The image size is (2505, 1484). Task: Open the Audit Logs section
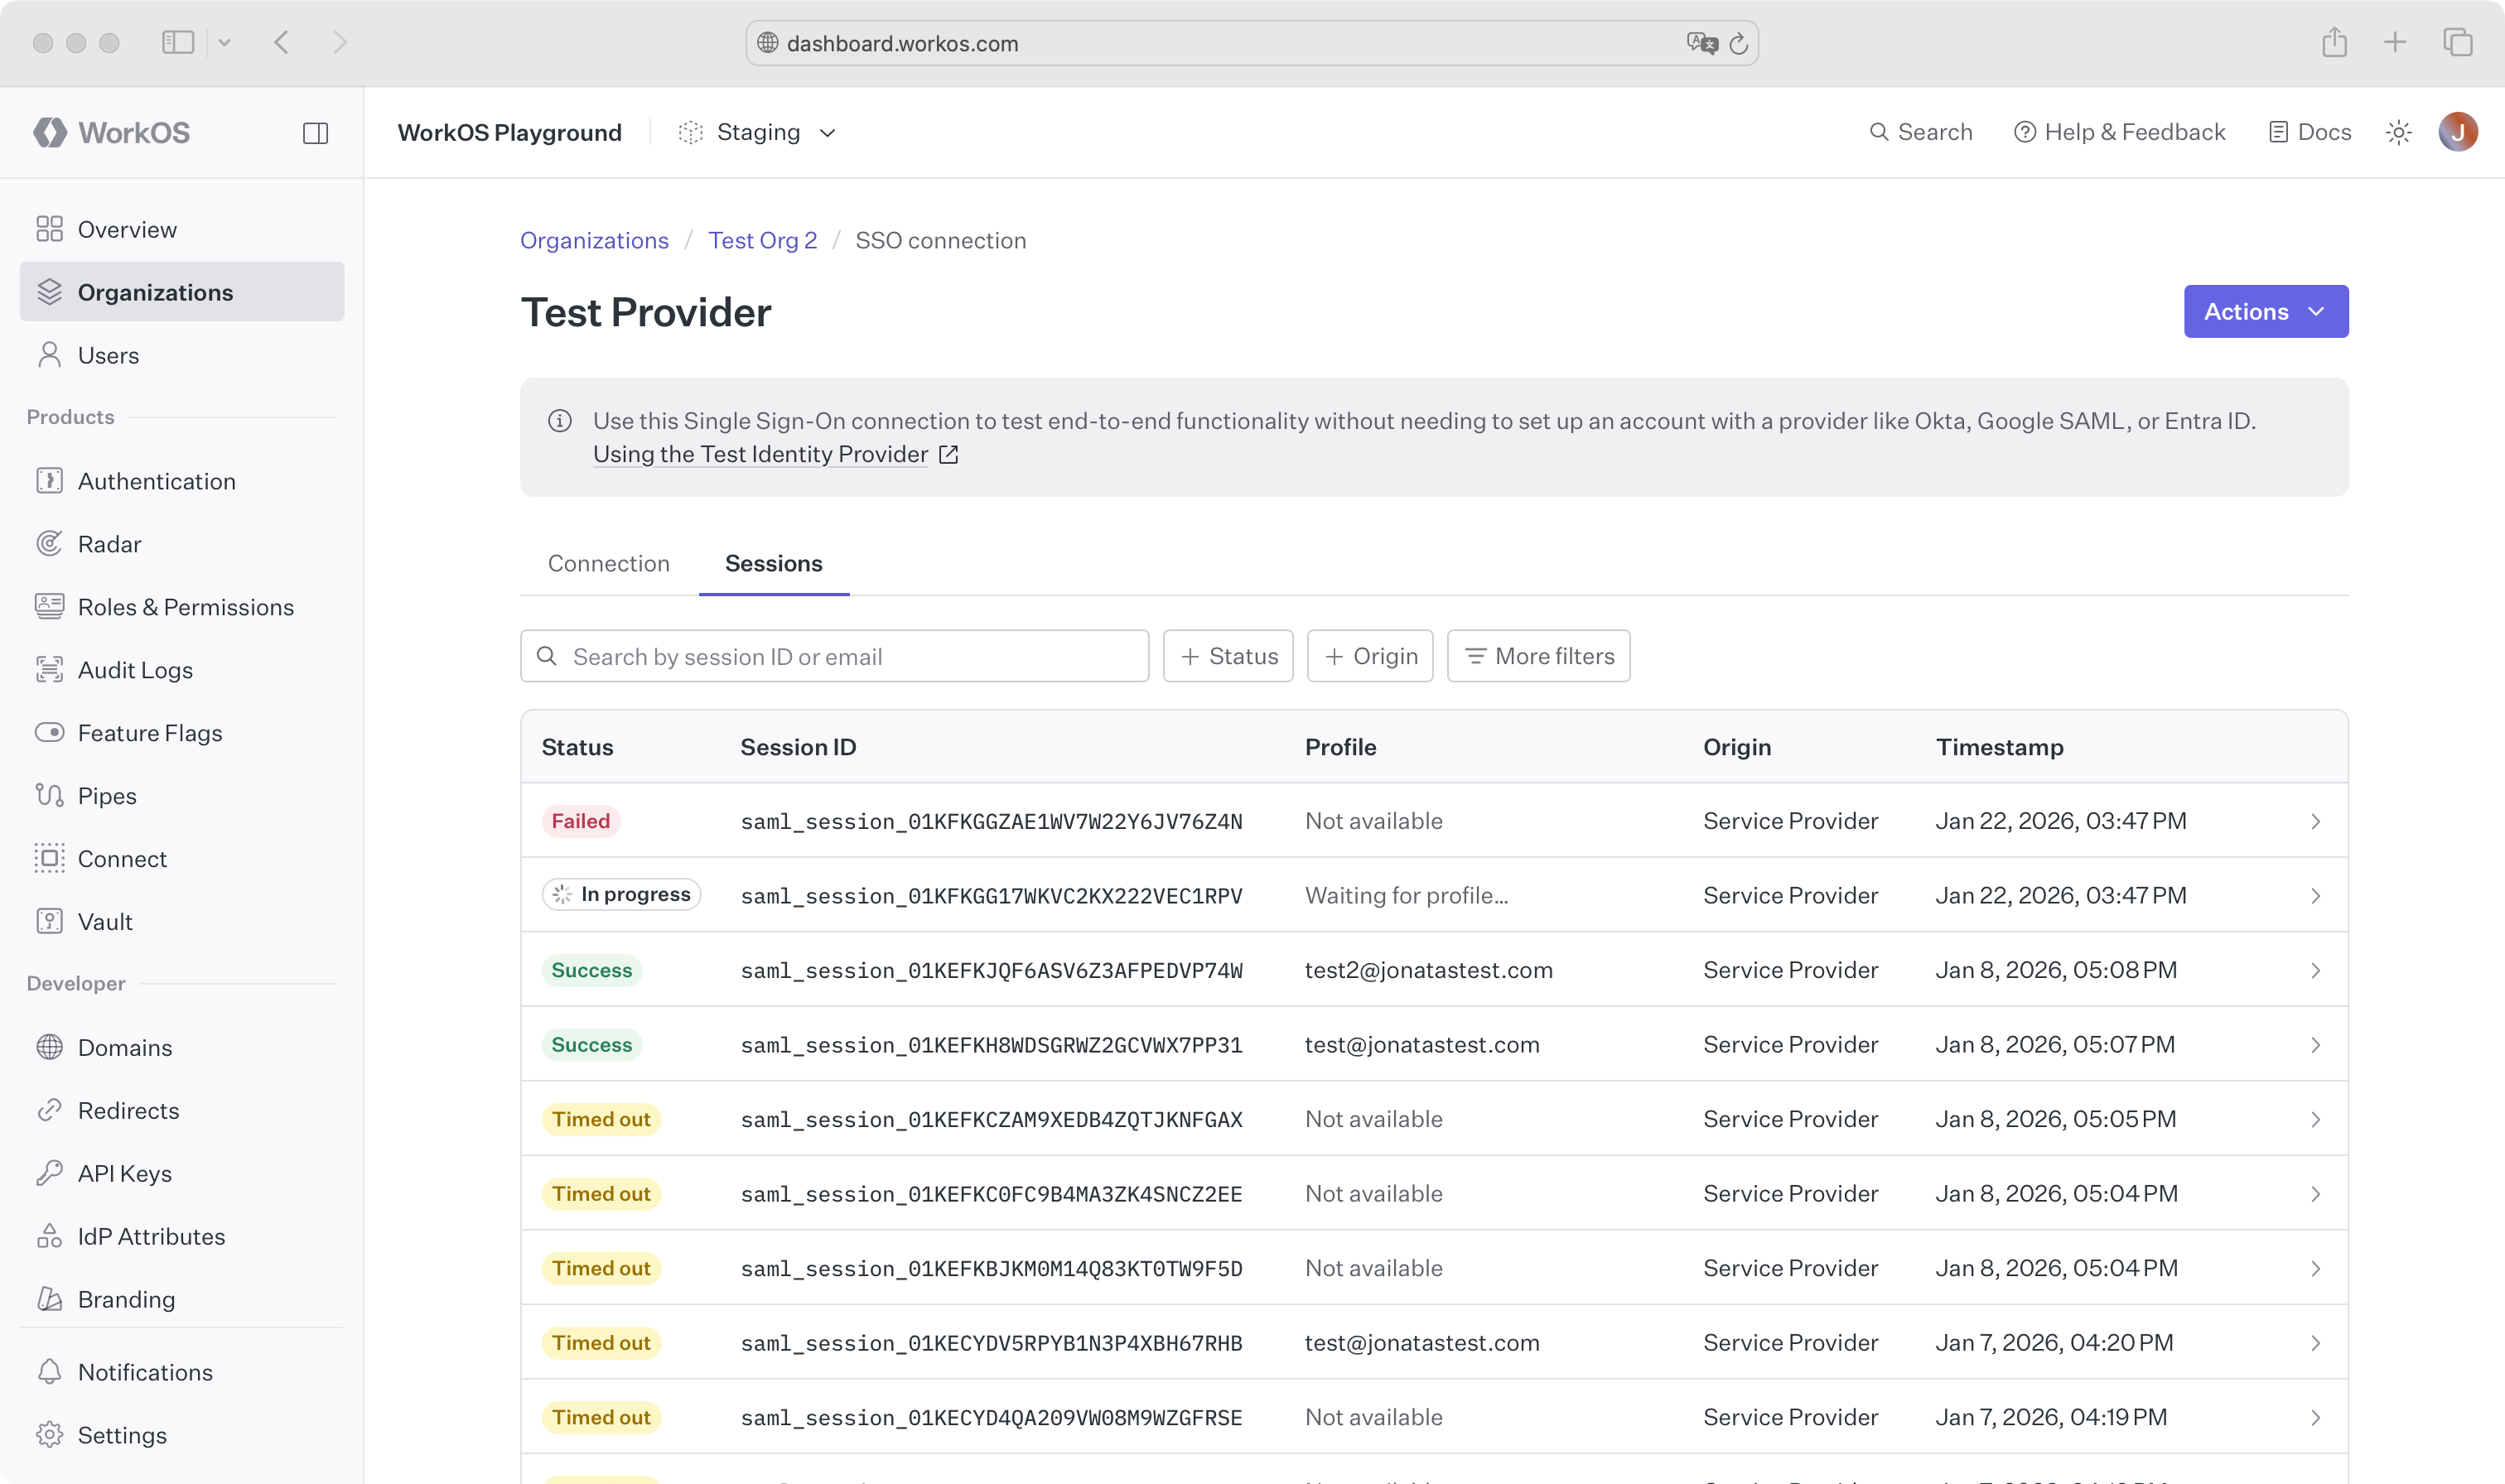pyautogui.click(x=136, y=670)
